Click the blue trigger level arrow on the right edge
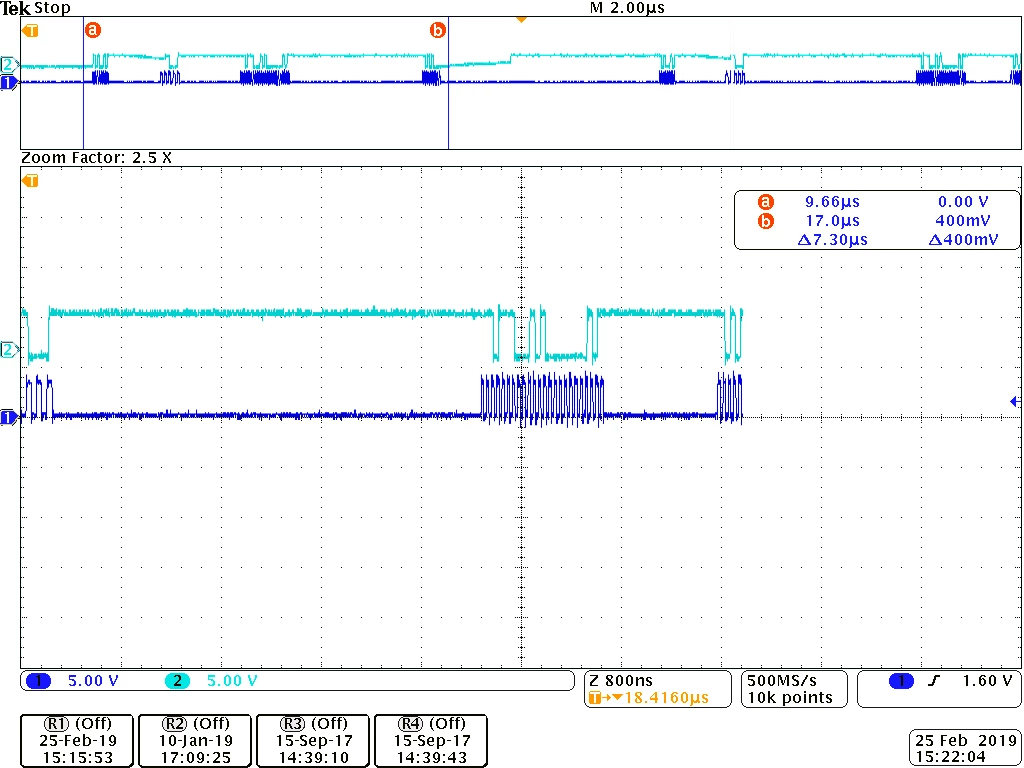 point(1016,401)
